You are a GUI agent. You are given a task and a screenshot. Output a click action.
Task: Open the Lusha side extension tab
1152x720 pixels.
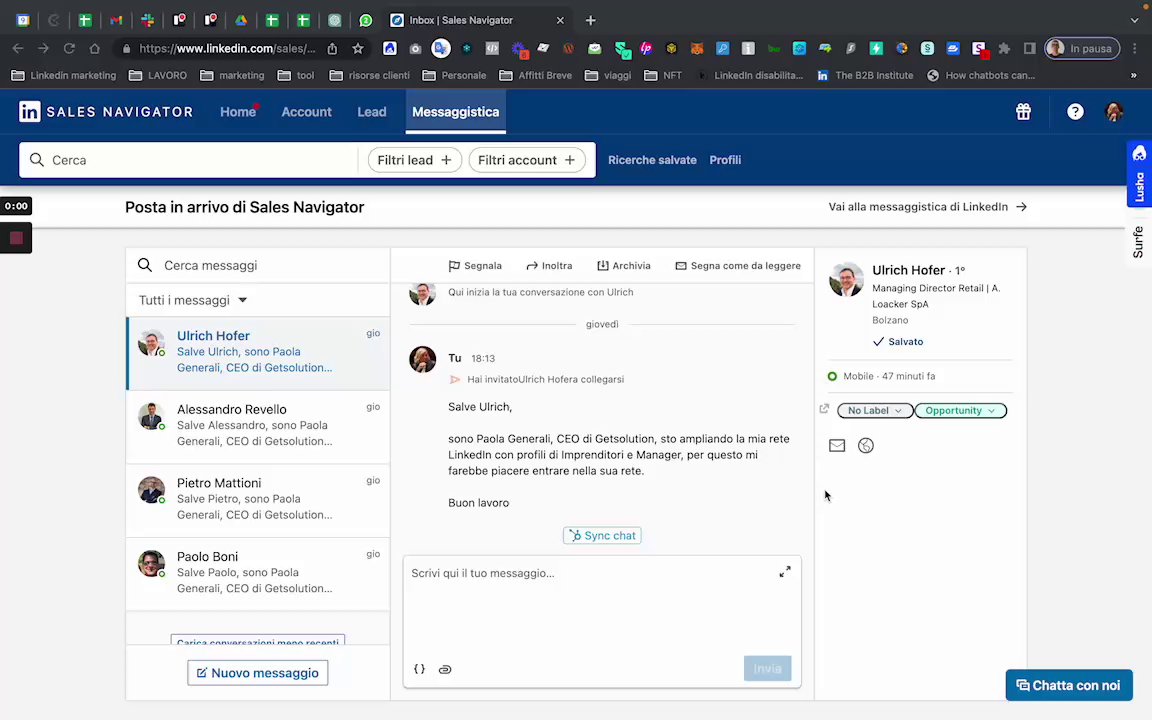click(1139, 173)
